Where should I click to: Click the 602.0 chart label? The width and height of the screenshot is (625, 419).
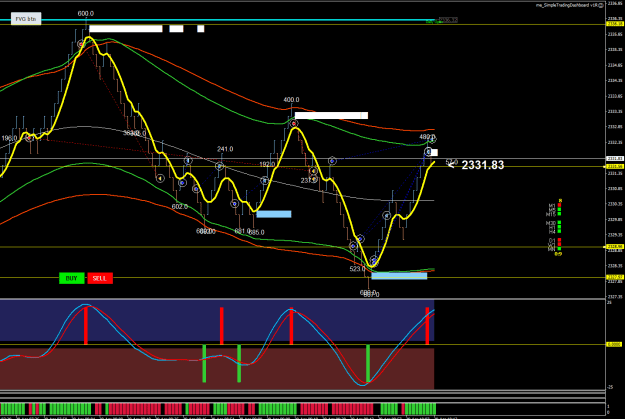pyautogui.click(x=180, y=207)
